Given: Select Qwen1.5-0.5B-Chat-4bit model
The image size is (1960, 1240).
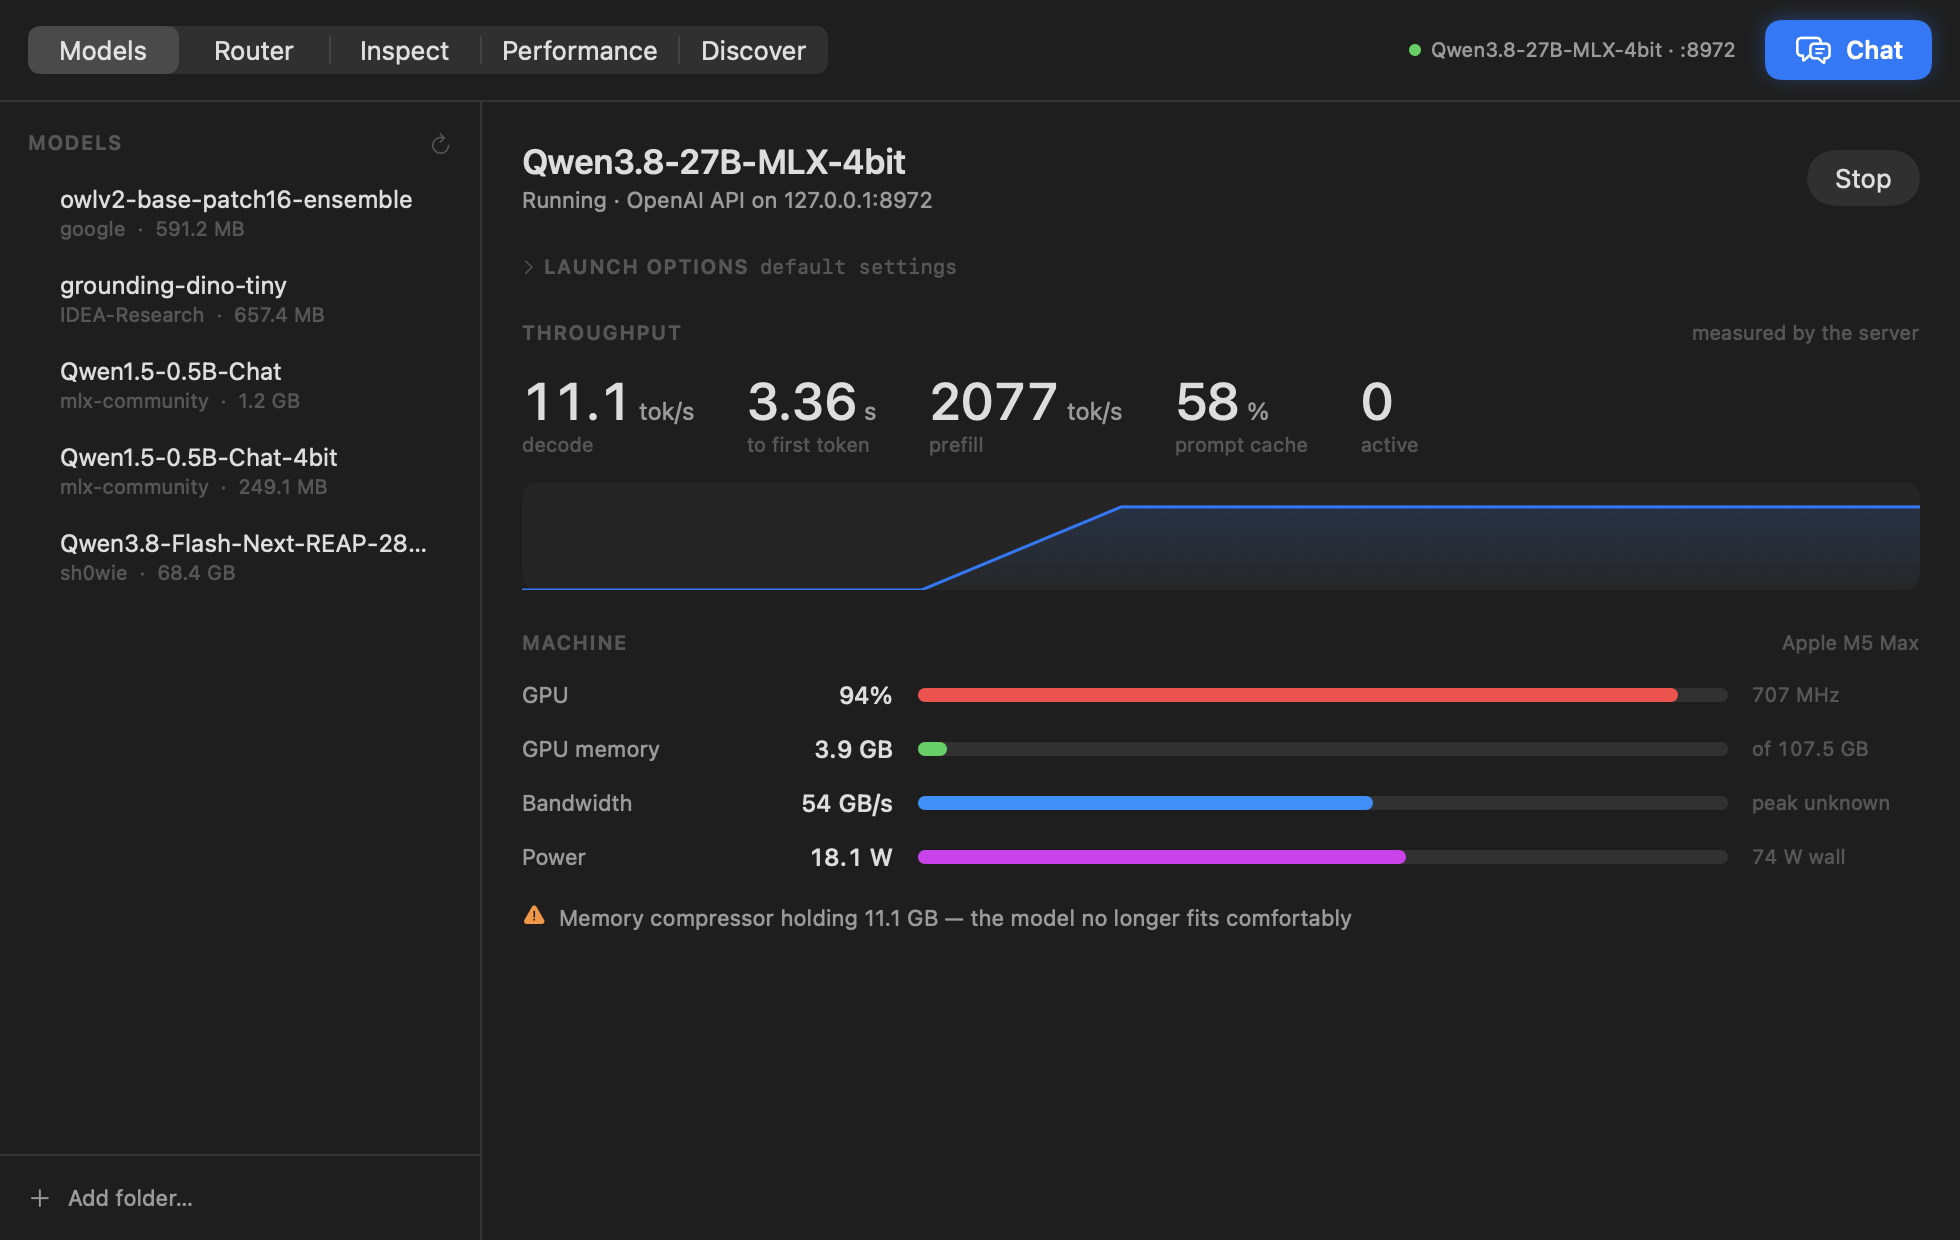Looking at the screenshot, I should pos(240,471).
